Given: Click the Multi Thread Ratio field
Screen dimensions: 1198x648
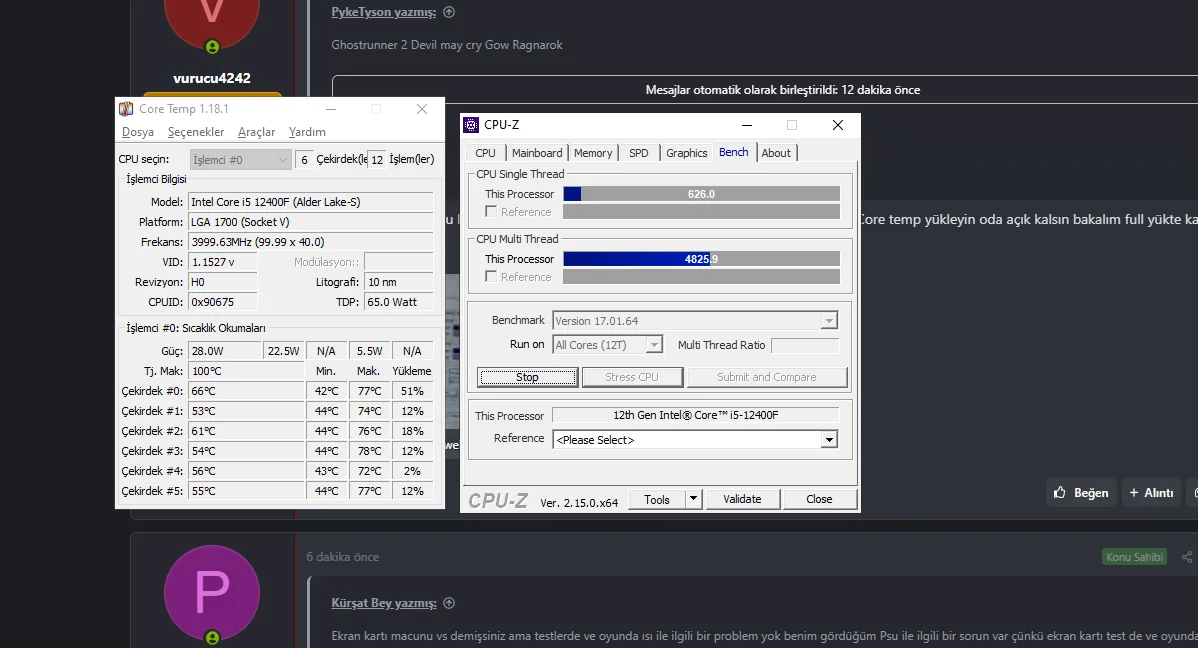Looking at the screenshot, I should pyautogui.click(x=805, y=345).
